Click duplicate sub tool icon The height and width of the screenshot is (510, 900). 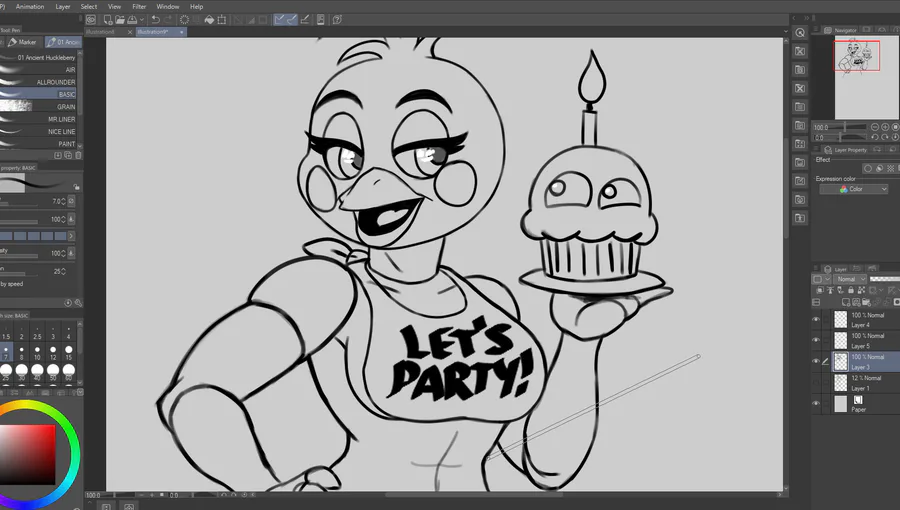(x=68, y=155)
